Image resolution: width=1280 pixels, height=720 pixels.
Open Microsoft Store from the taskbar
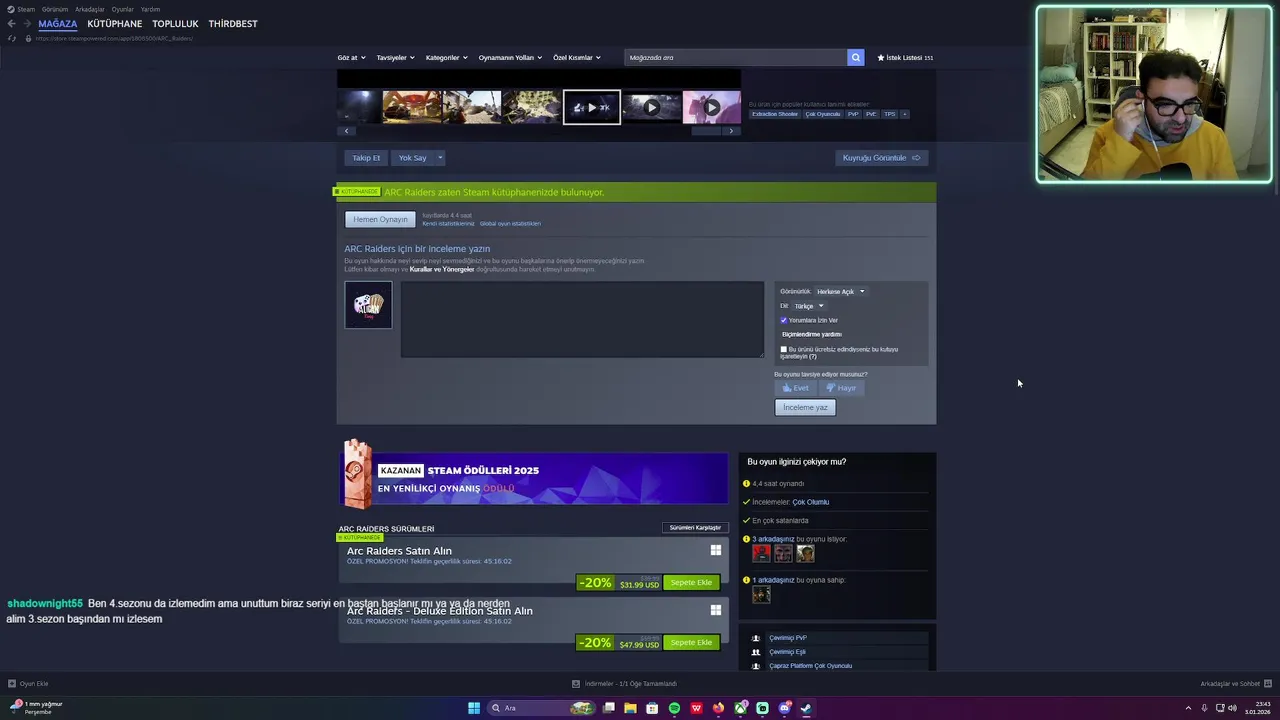point(652,708)
